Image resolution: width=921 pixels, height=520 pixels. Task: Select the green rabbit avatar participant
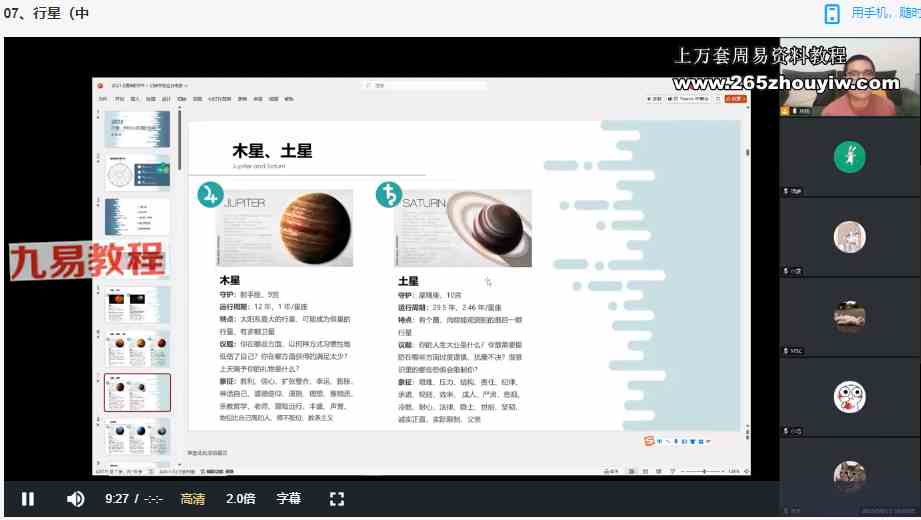pos(849,157)
